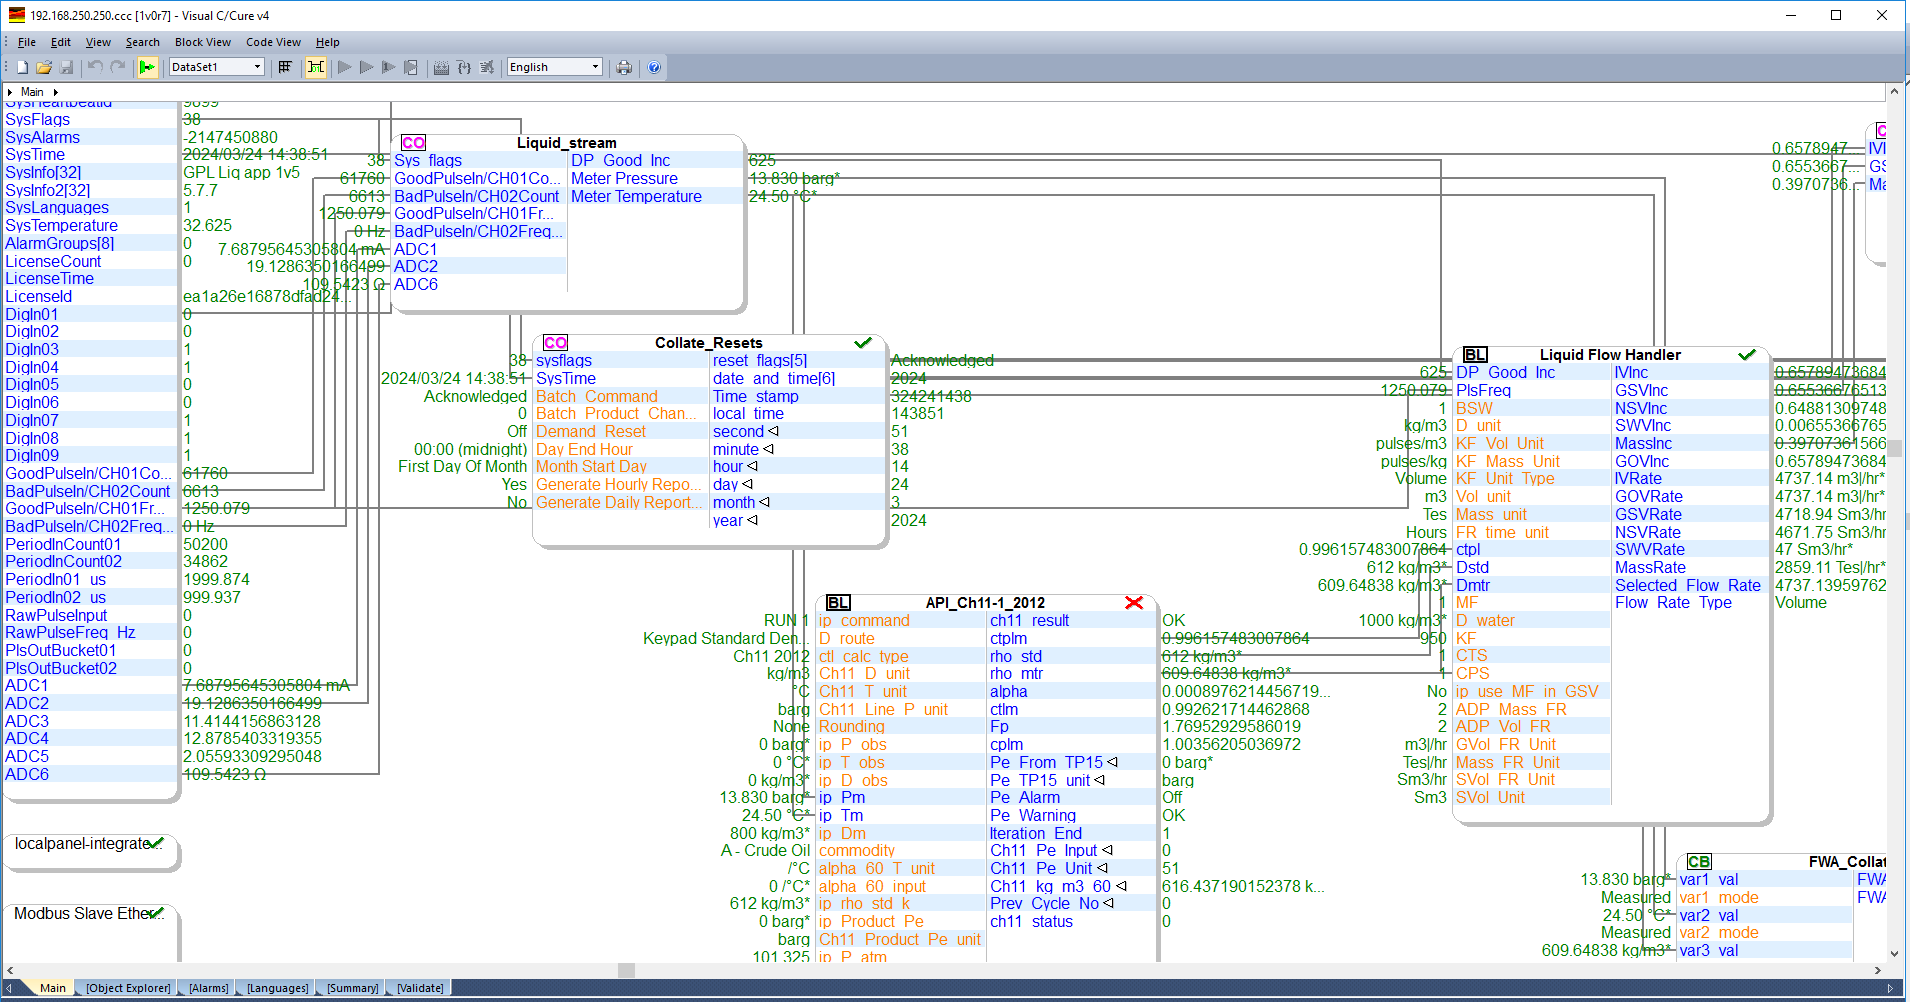Open the Block View menu

[202, 42]
